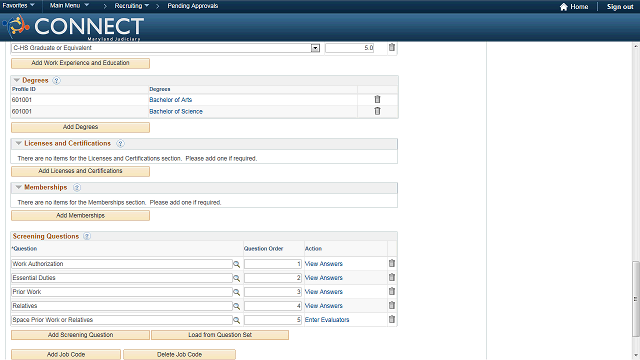640x360 pixels.
Task: Click Space Prior Work or Relatives field
Action: point(122,320)
